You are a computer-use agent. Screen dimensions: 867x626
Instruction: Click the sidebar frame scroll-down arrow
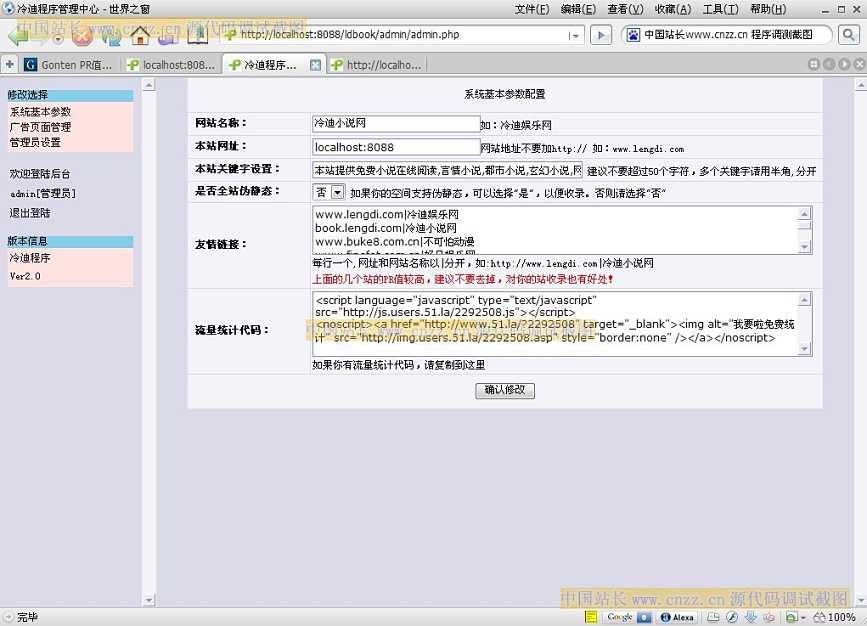(x=149, y=600)
